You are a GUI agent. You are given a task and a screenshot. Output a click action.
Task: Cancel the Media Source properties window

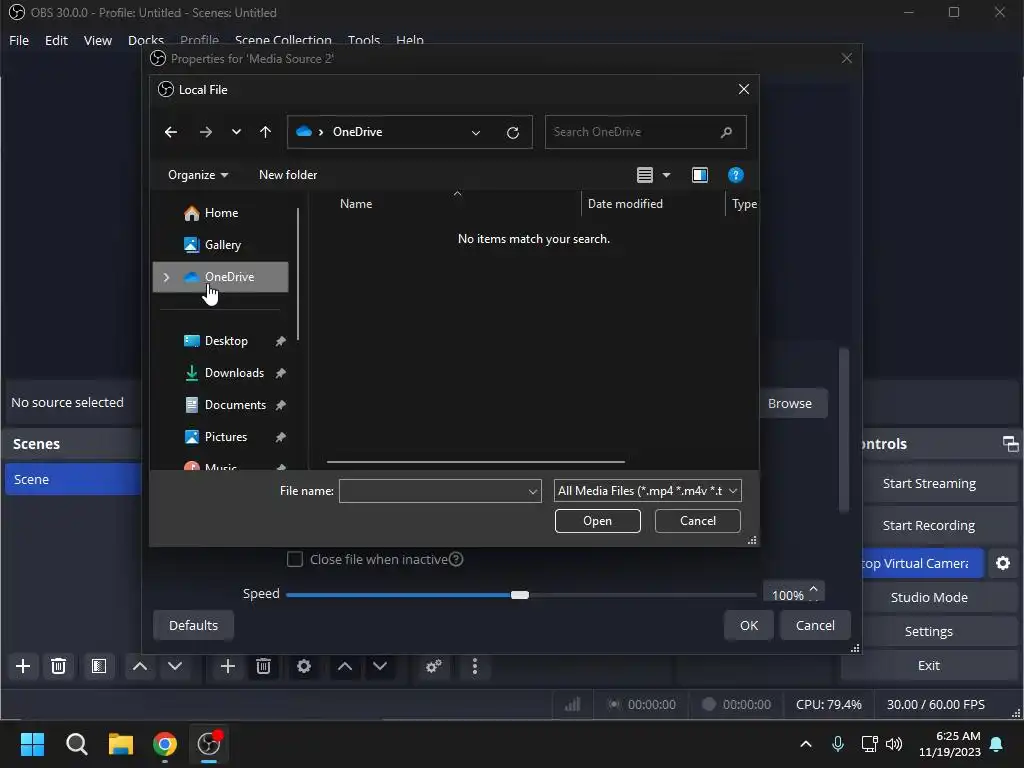coord(815,626)
